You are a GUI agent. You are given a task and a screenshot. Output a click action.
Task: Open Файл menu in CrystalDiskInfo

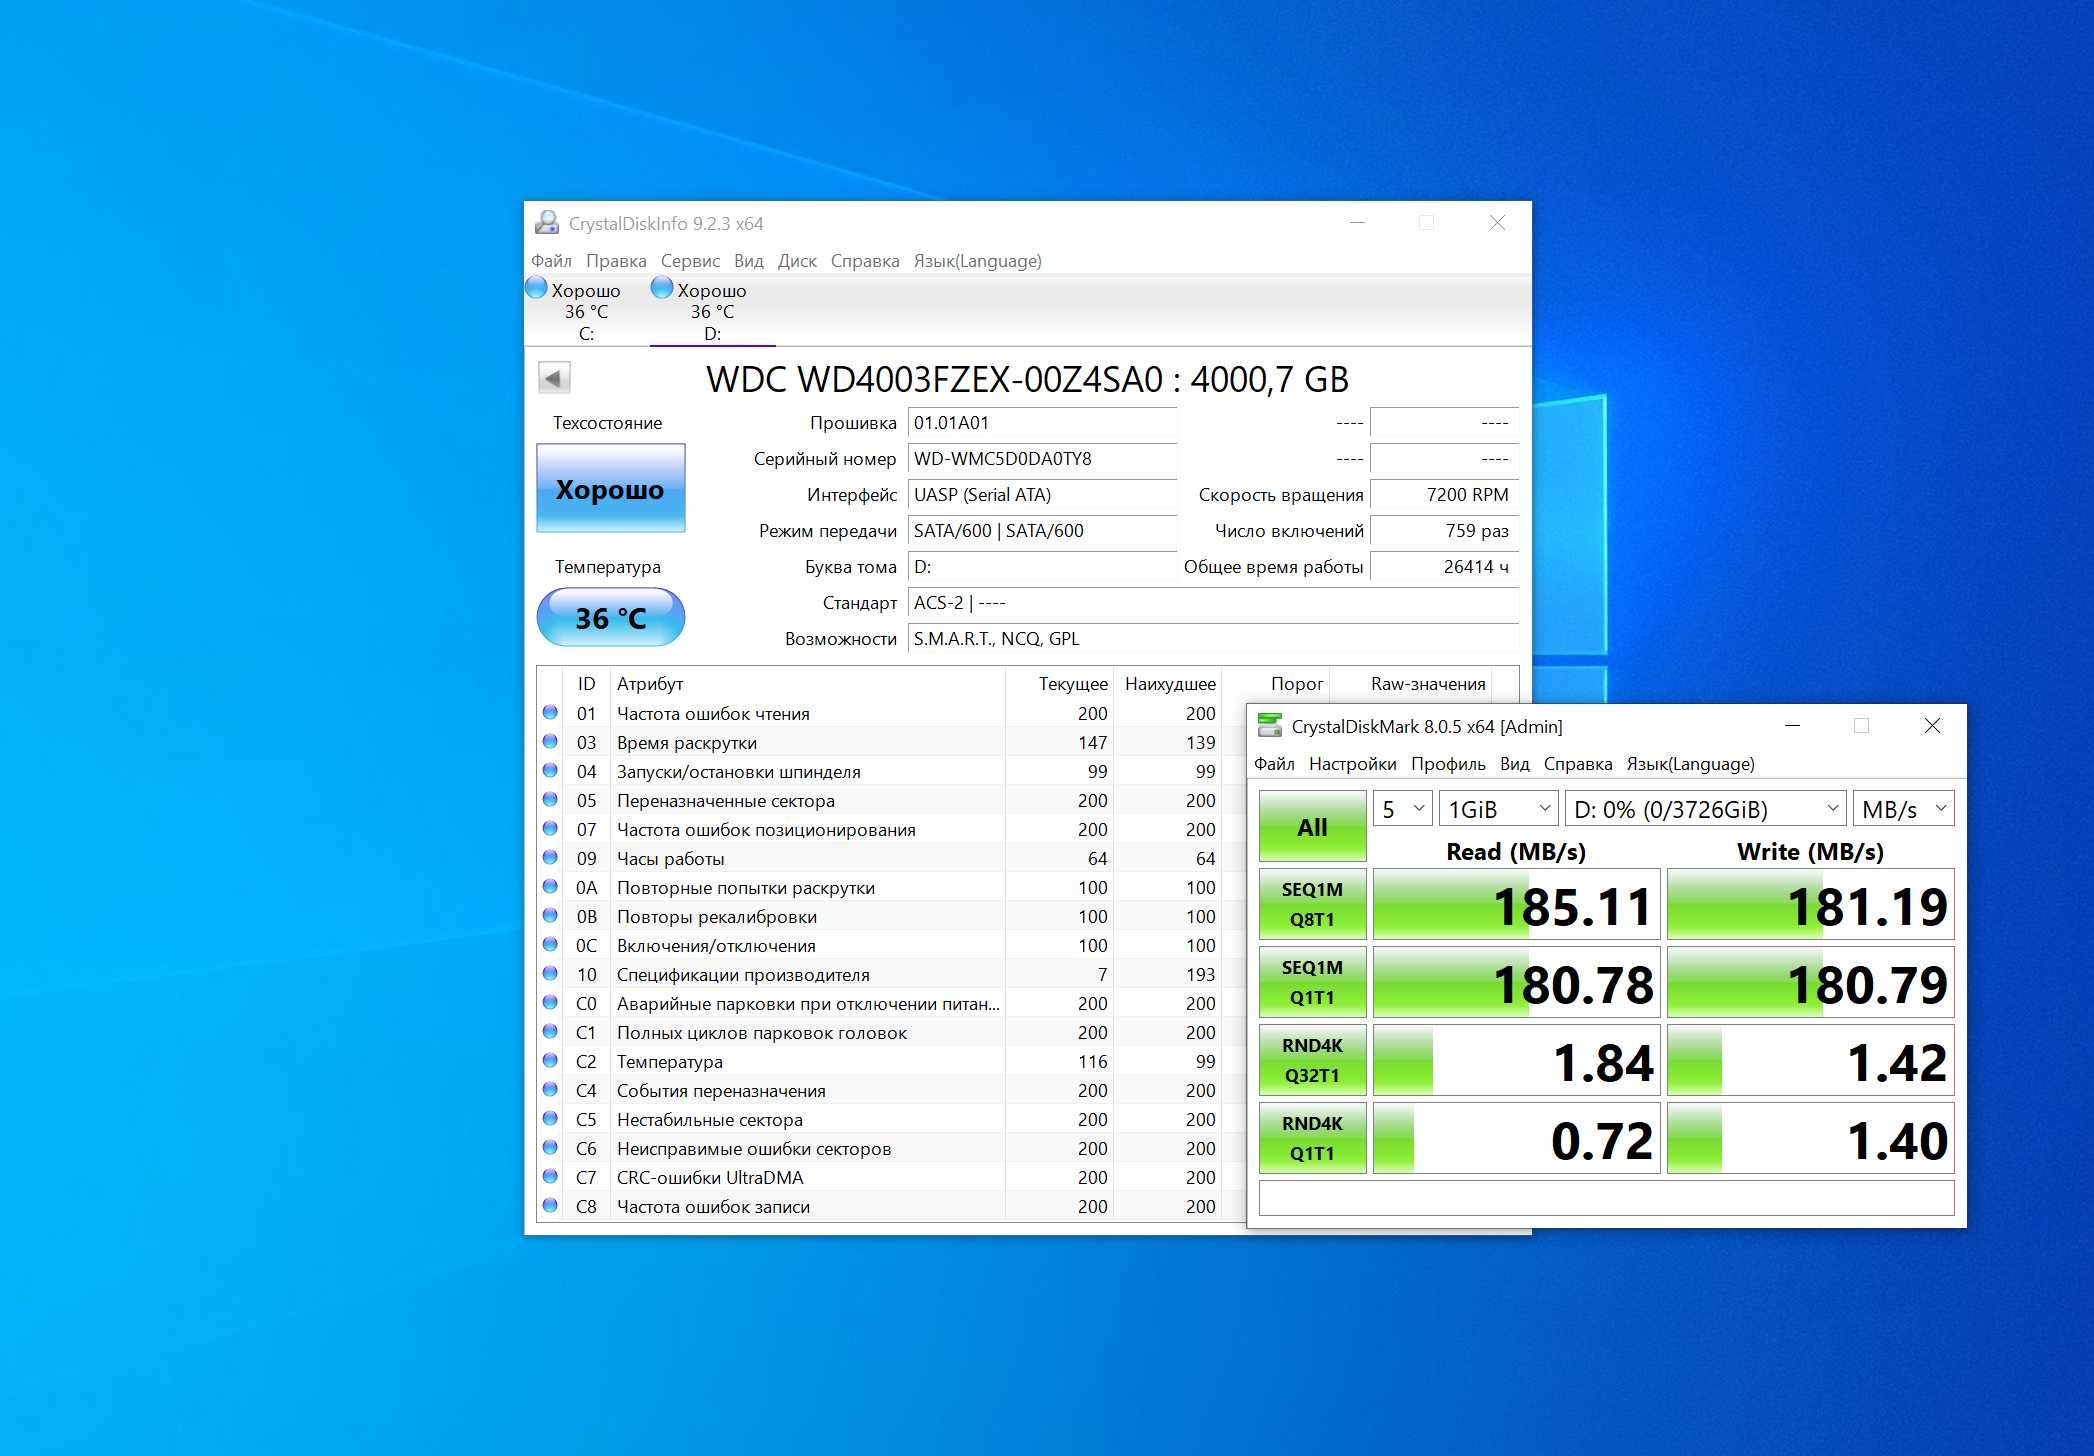pyautogui.click(x=551, y=261)
